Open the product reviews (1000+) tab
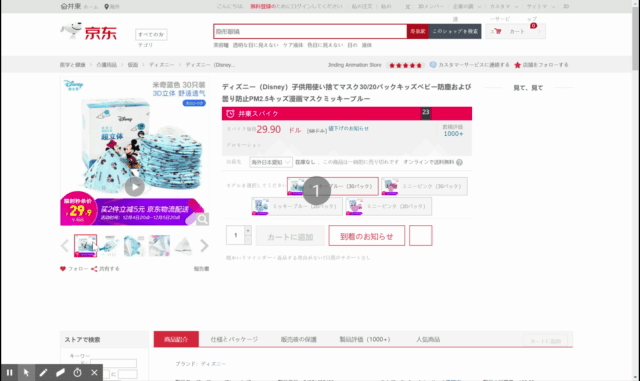 coord(365,339)
